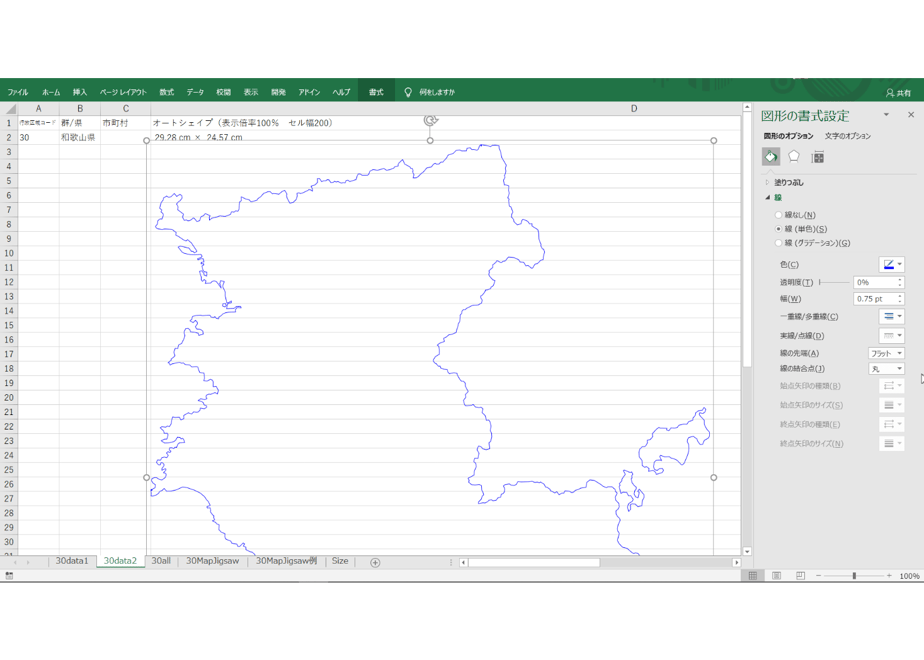This screenshot has height=660, width=924.
Task: Click the 透明度 0% value field
Action: (x=874, y=282)
